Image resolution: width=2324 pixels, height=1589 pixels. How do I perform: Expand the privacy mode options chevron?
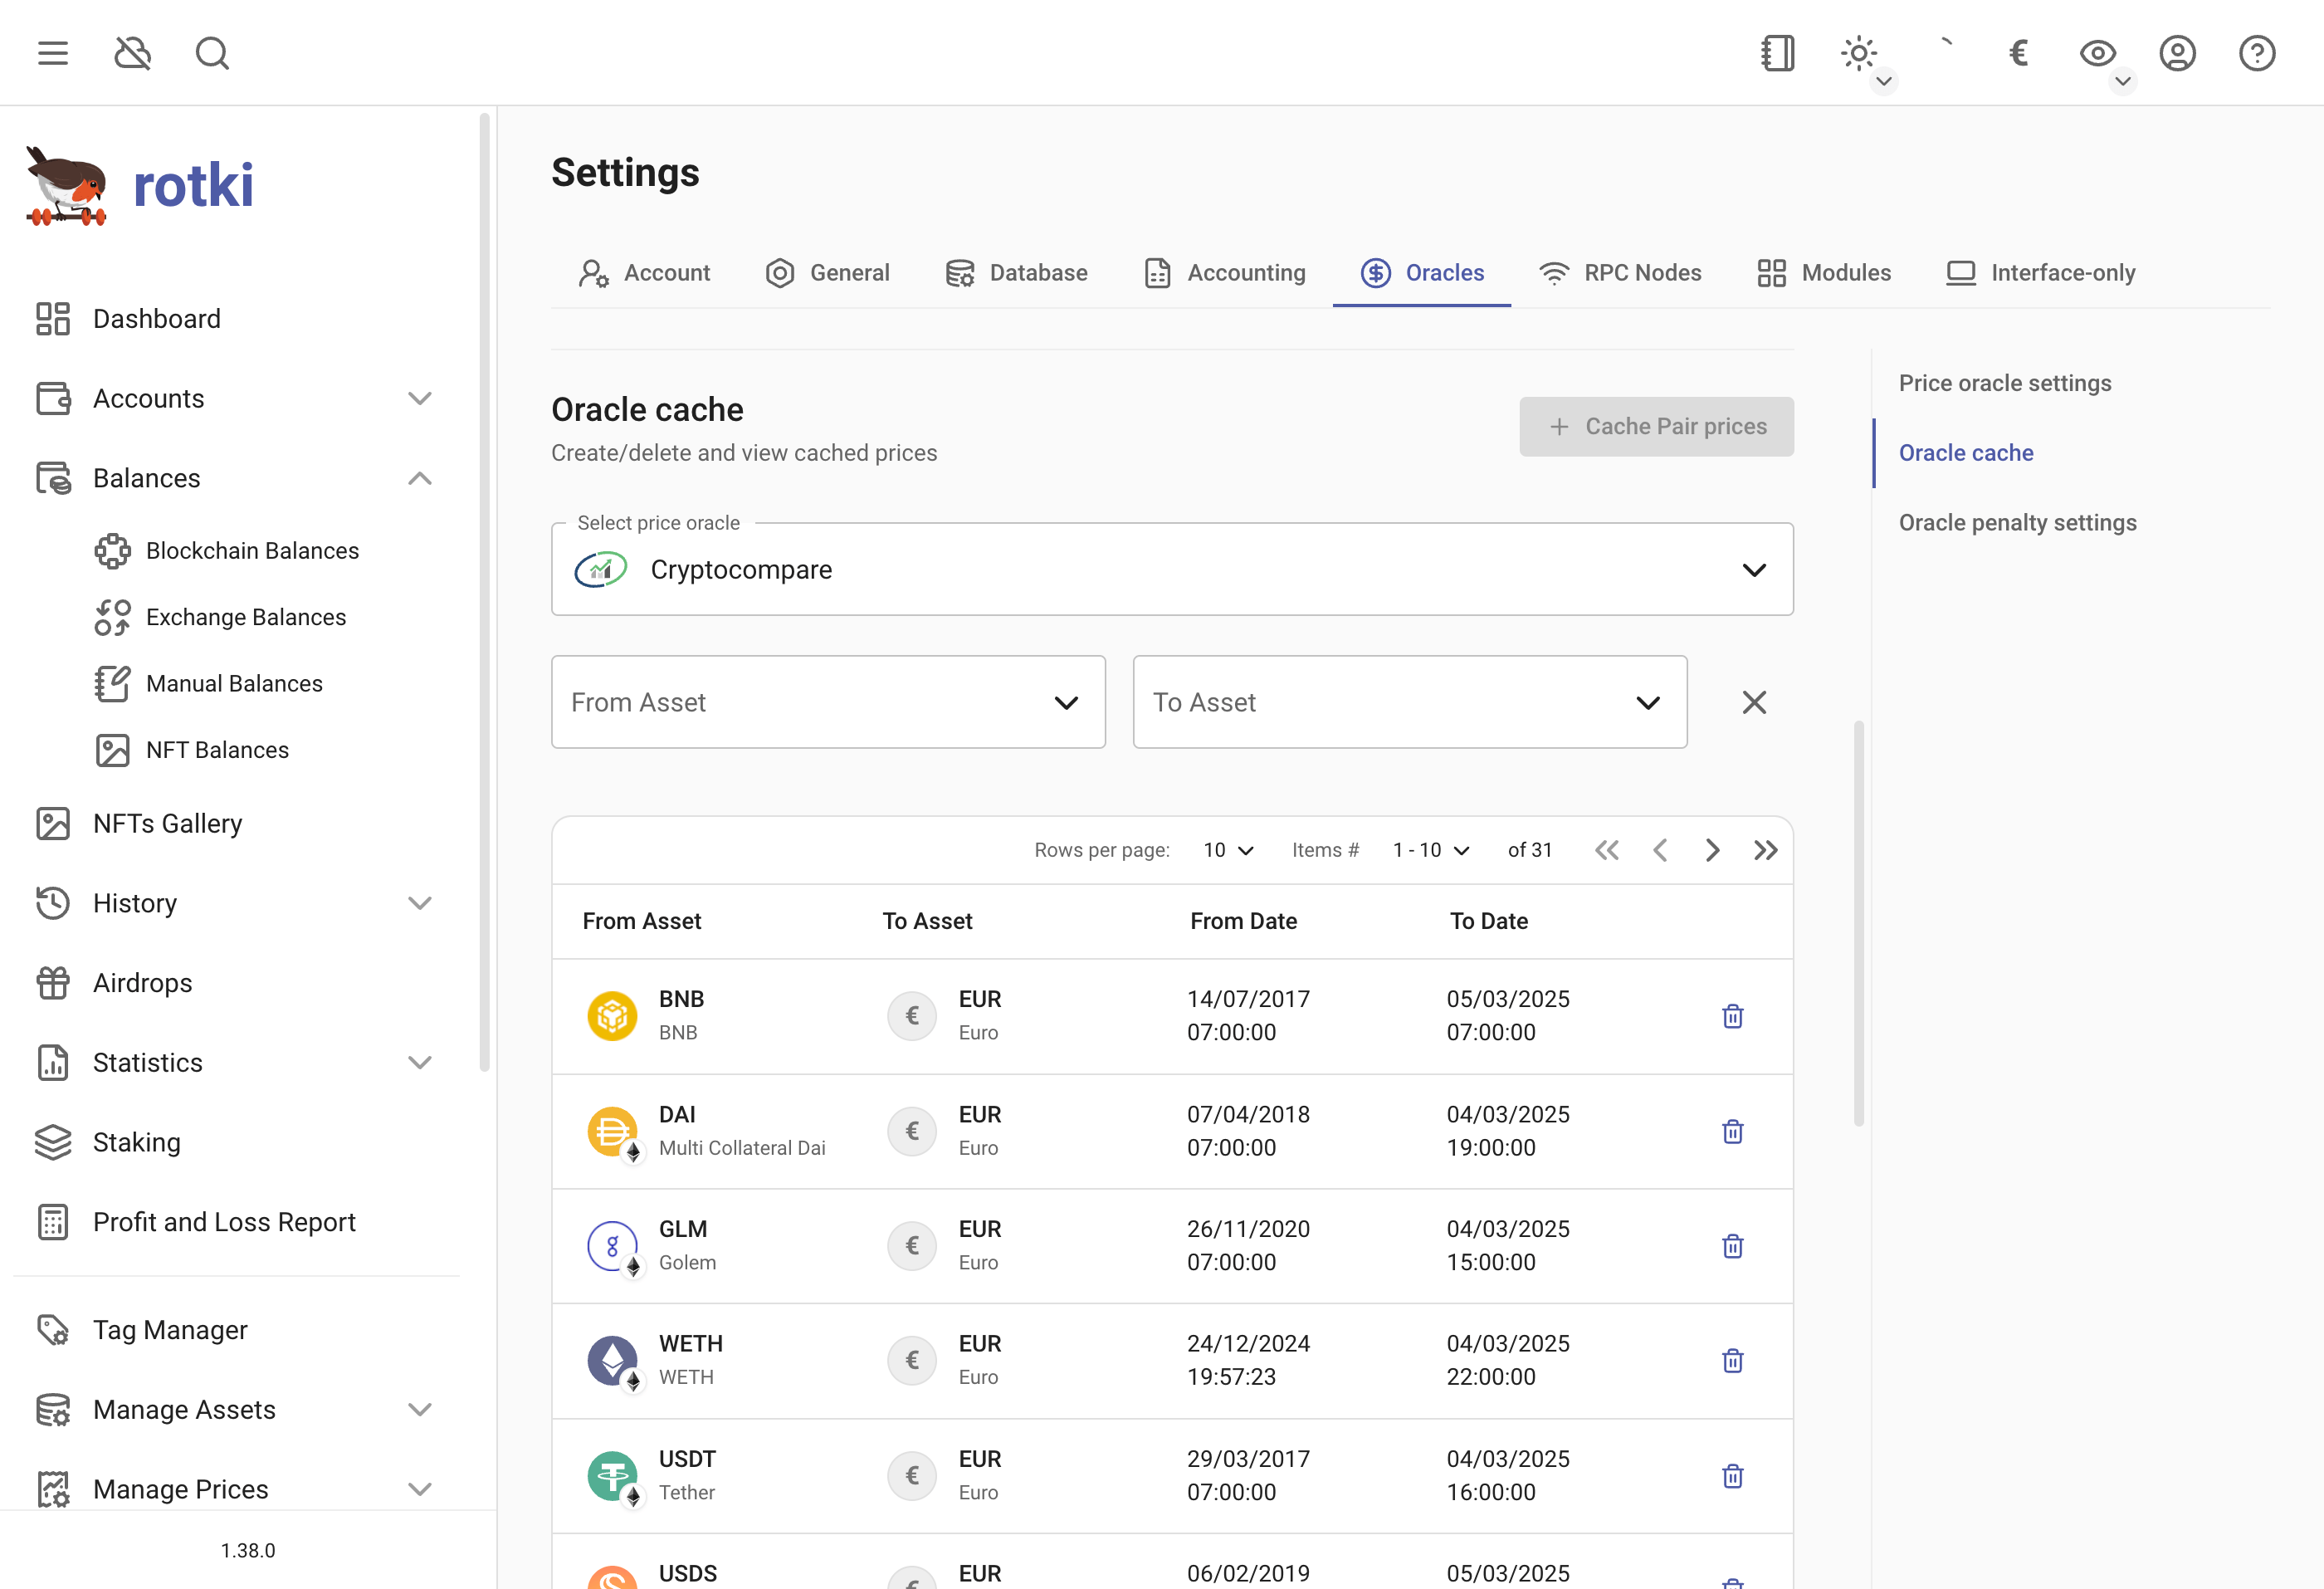click(2122, 81)
